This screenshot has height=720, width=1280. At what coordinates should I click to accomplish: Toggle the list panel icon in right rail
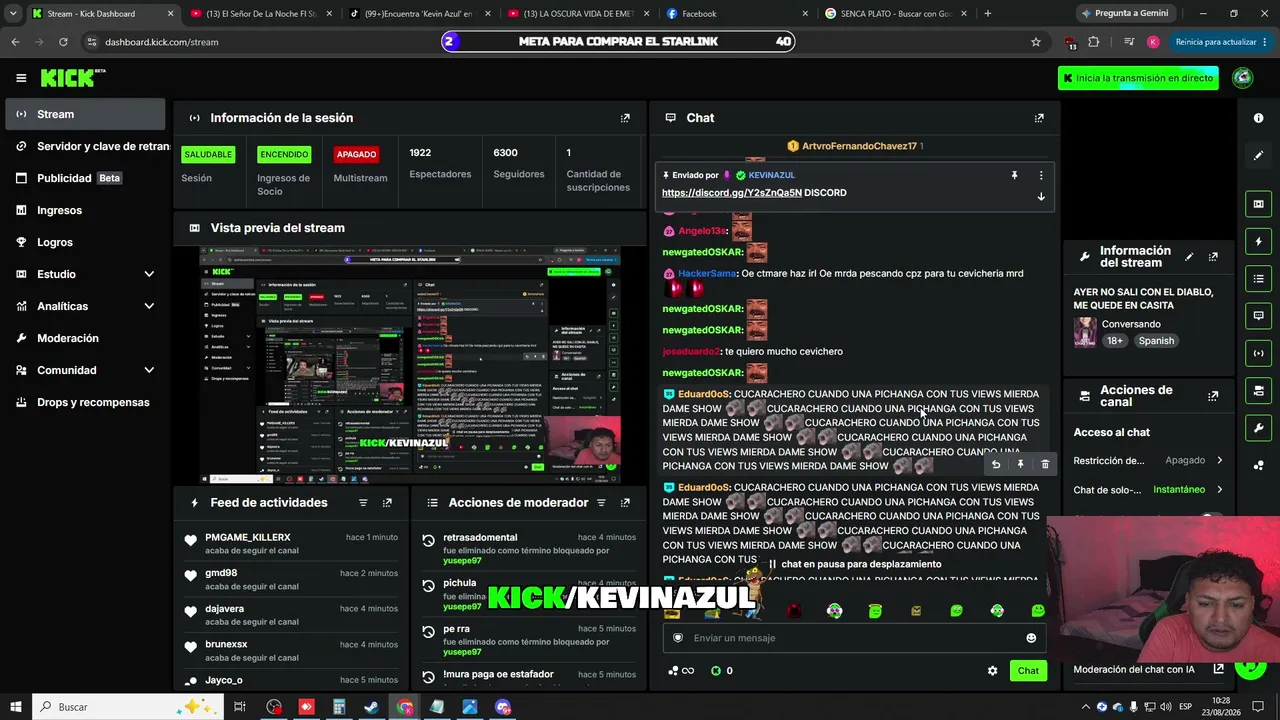click(1258, 278)
